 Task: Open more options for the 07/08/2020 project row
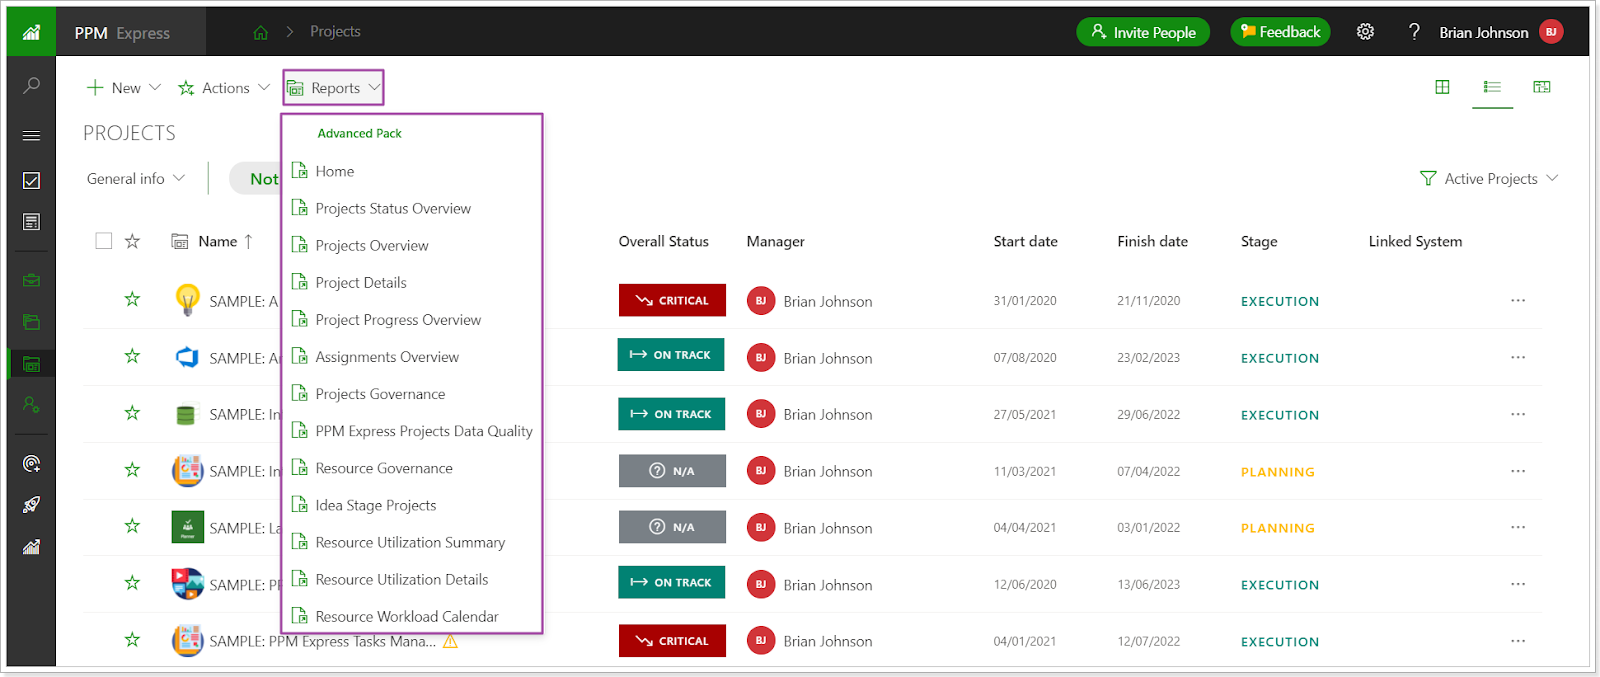pyautogui.click(x=1518, y=357)
